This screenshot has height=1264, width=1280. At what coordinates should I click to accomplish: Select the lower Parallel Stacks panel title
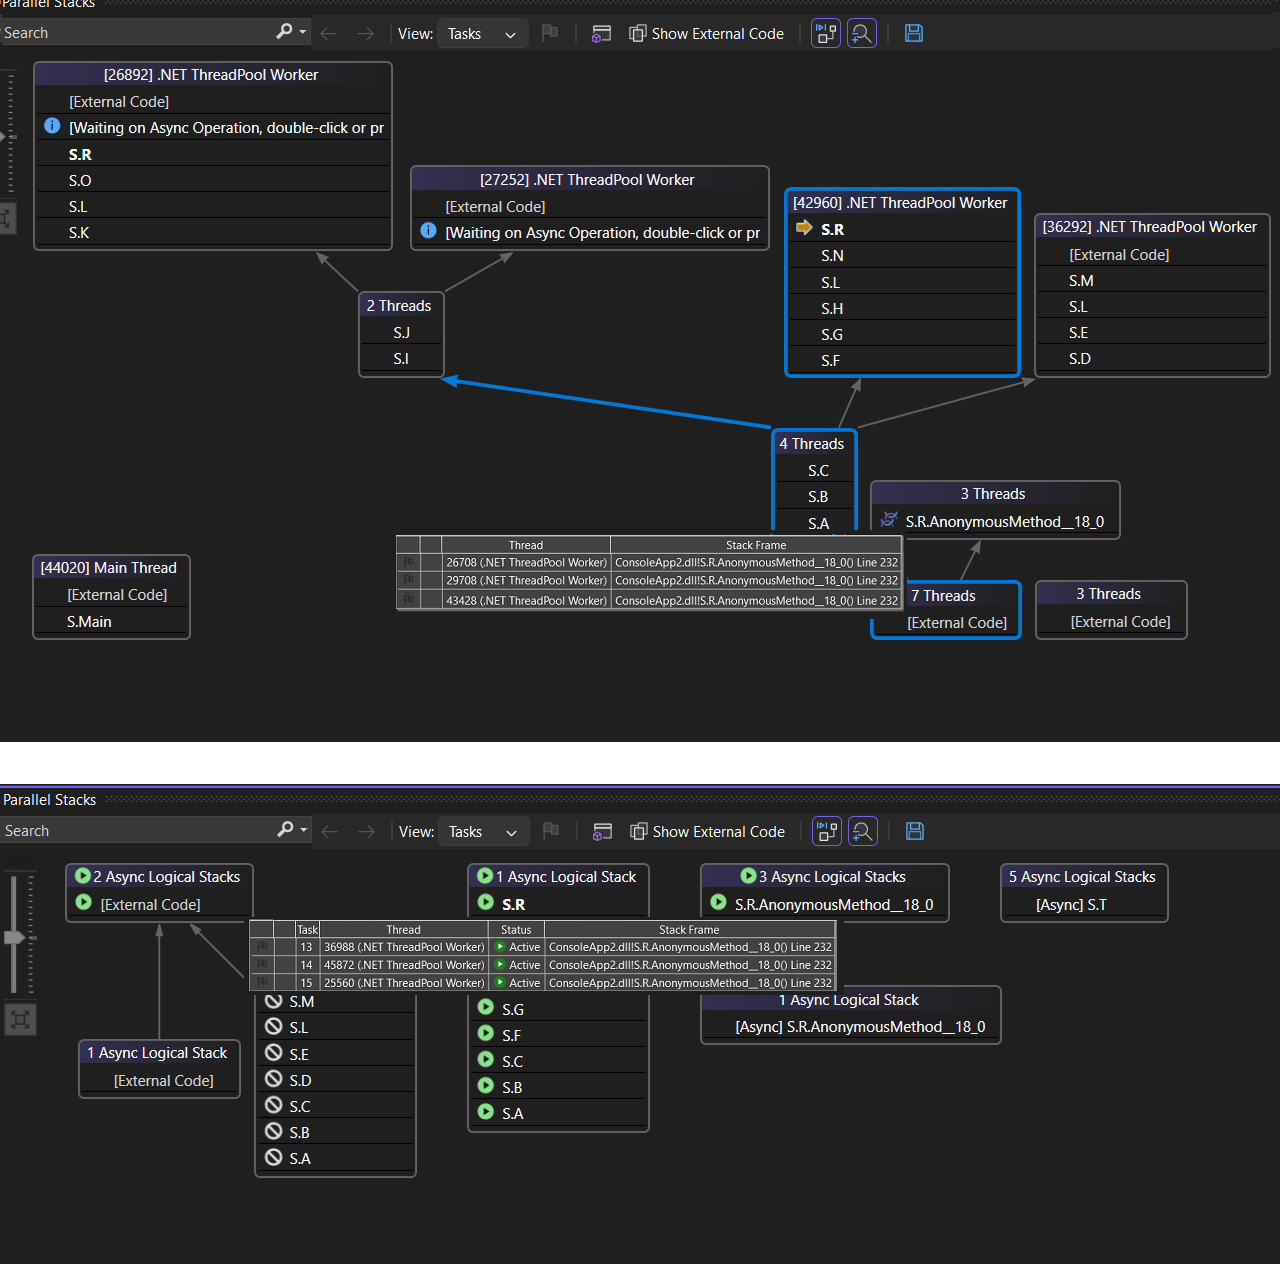click(49, 799)
